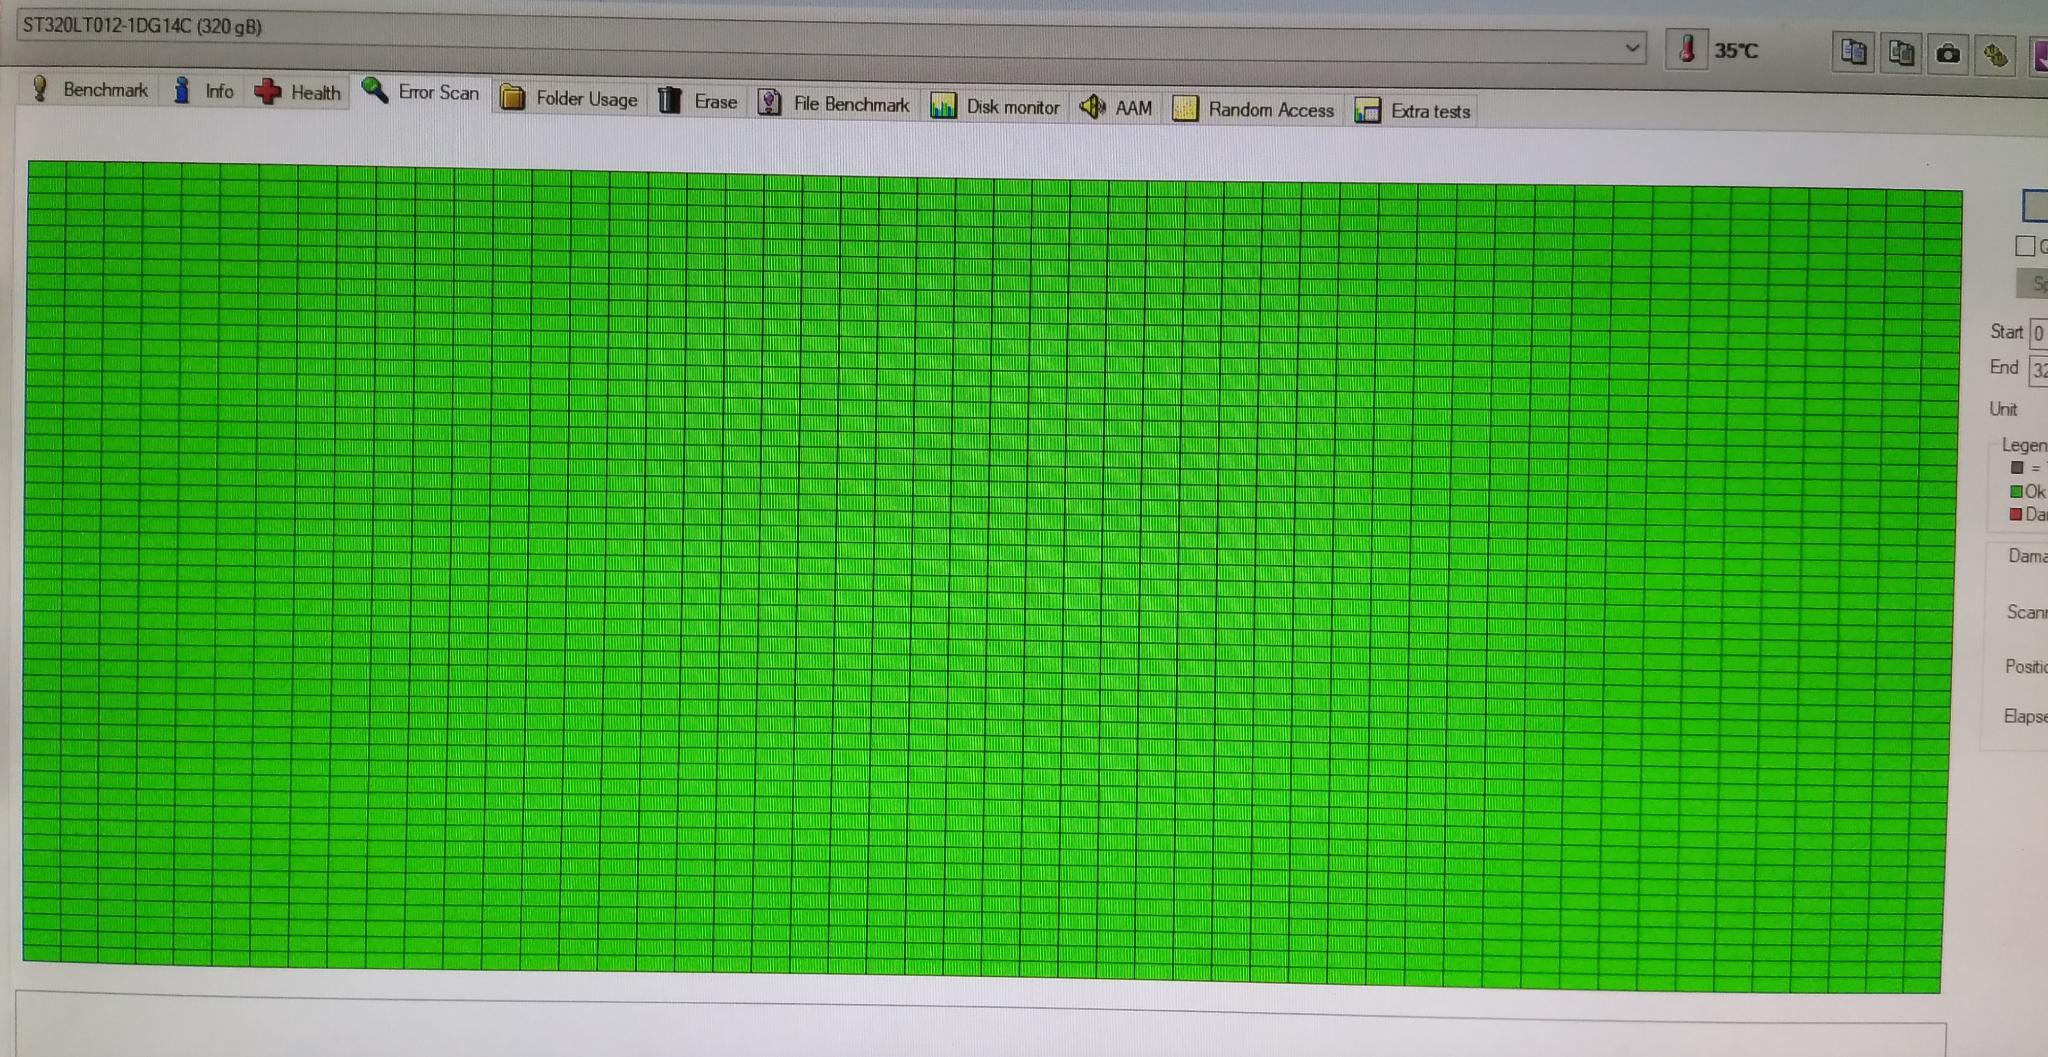Open the Benchmark tab
Viewport: 2048px width, 1057px height.
pos(91,89)
